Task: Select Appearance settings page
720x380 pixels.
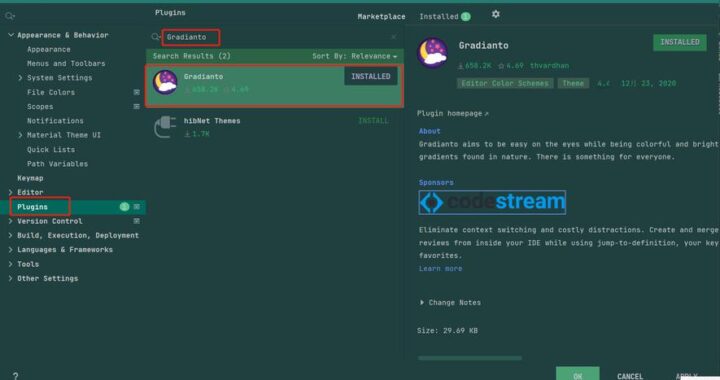Action: point(49,50)
